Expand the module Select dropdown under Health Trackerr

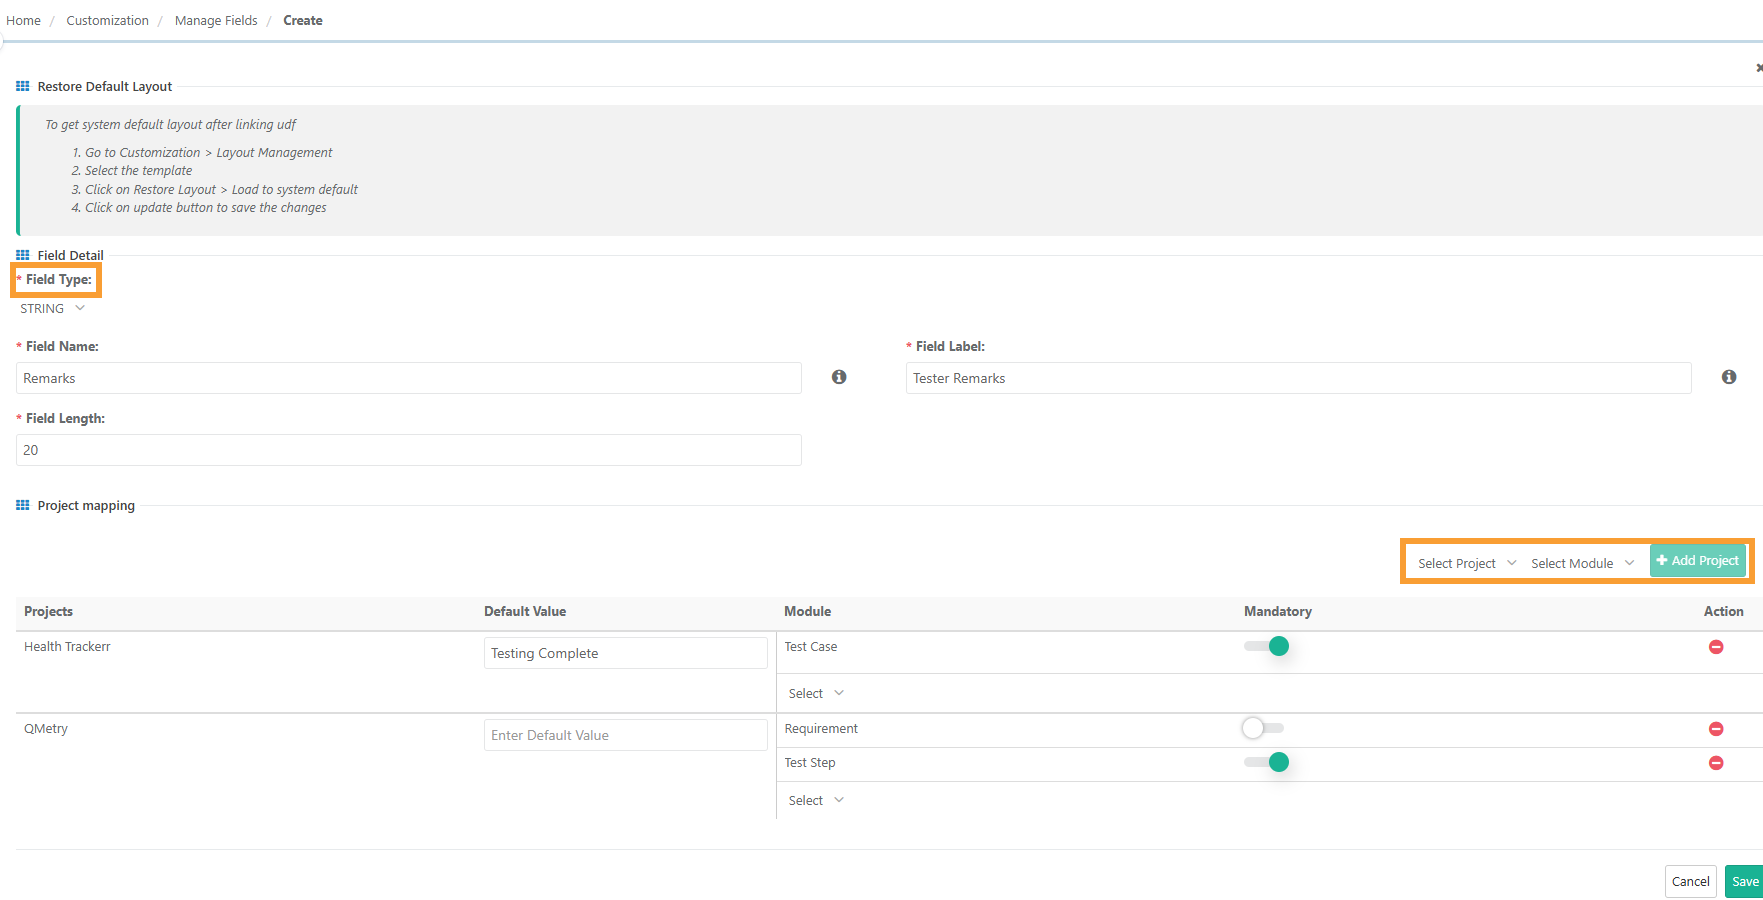pyautogui.click(x=814, y=692)
